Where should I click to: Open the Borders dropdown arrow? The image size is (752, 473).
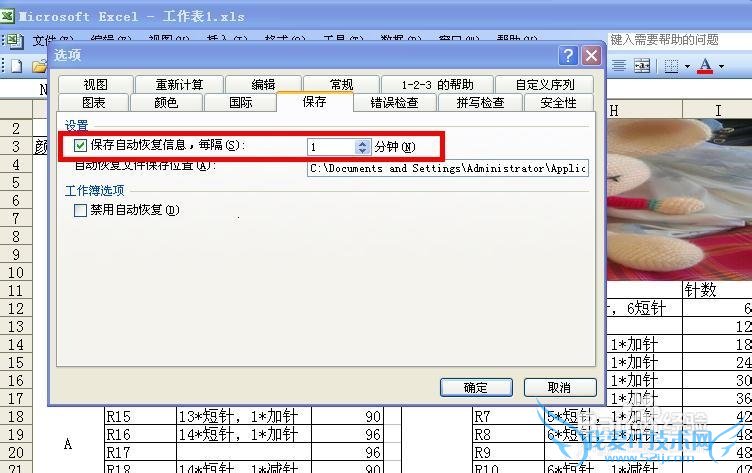point(687,66)
